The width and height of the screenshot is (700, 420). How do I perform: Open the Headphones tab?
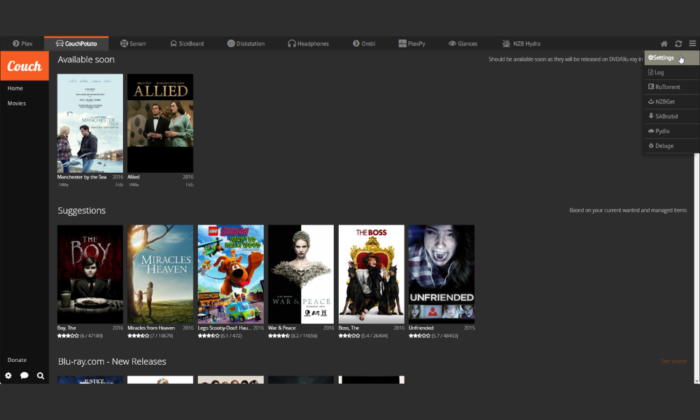coord(308,43)
